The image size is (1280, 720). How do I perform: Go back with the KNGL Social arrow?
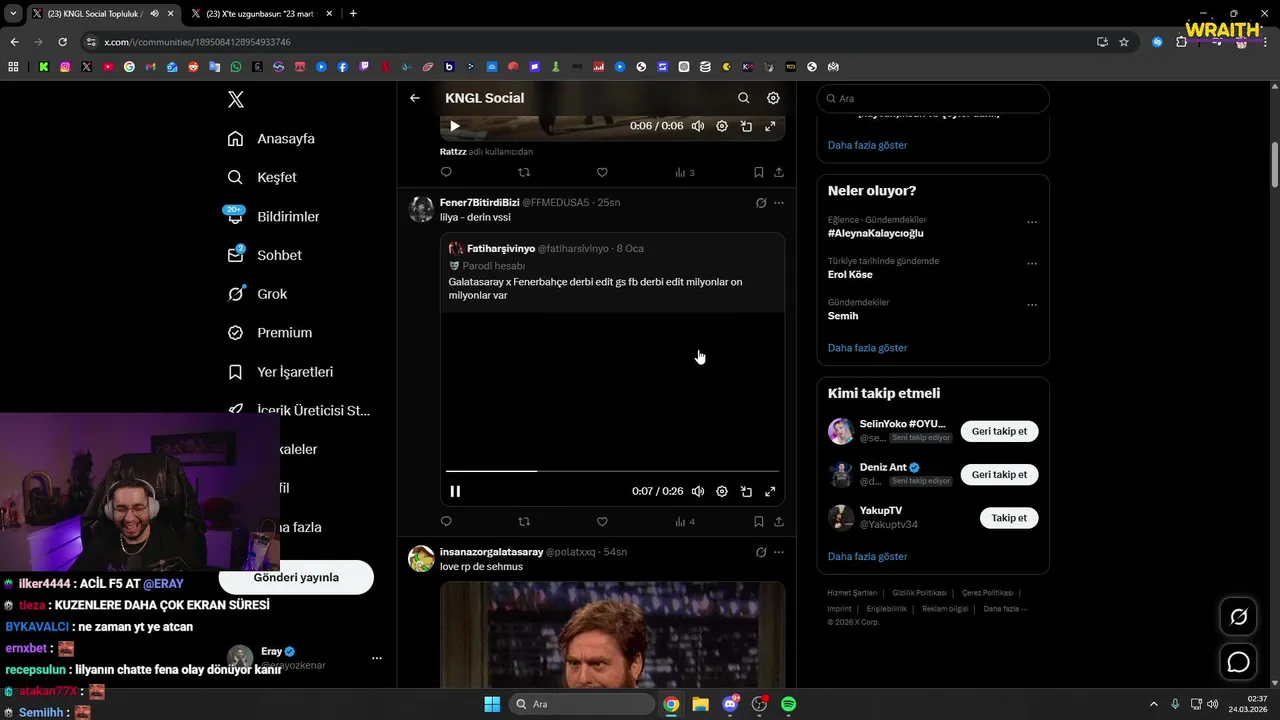coord(415,98)
